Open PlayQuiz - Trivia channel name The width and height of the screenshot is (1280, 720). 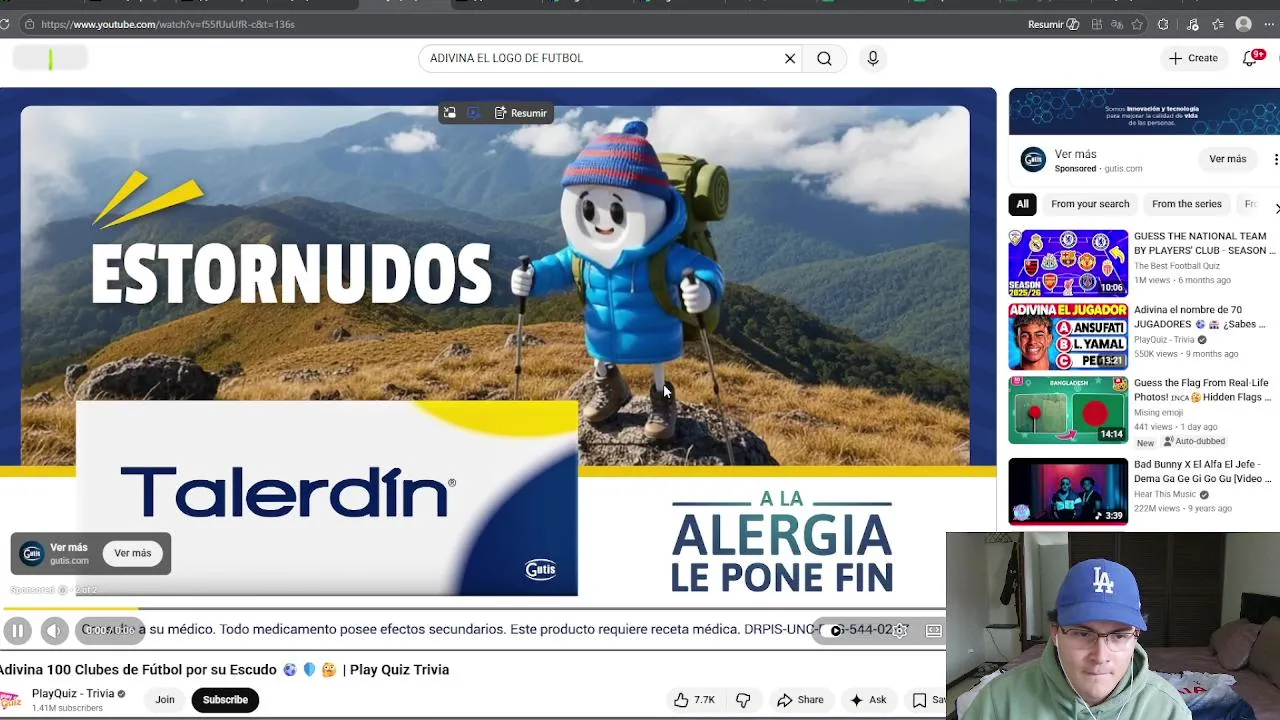tap(73, 694)
